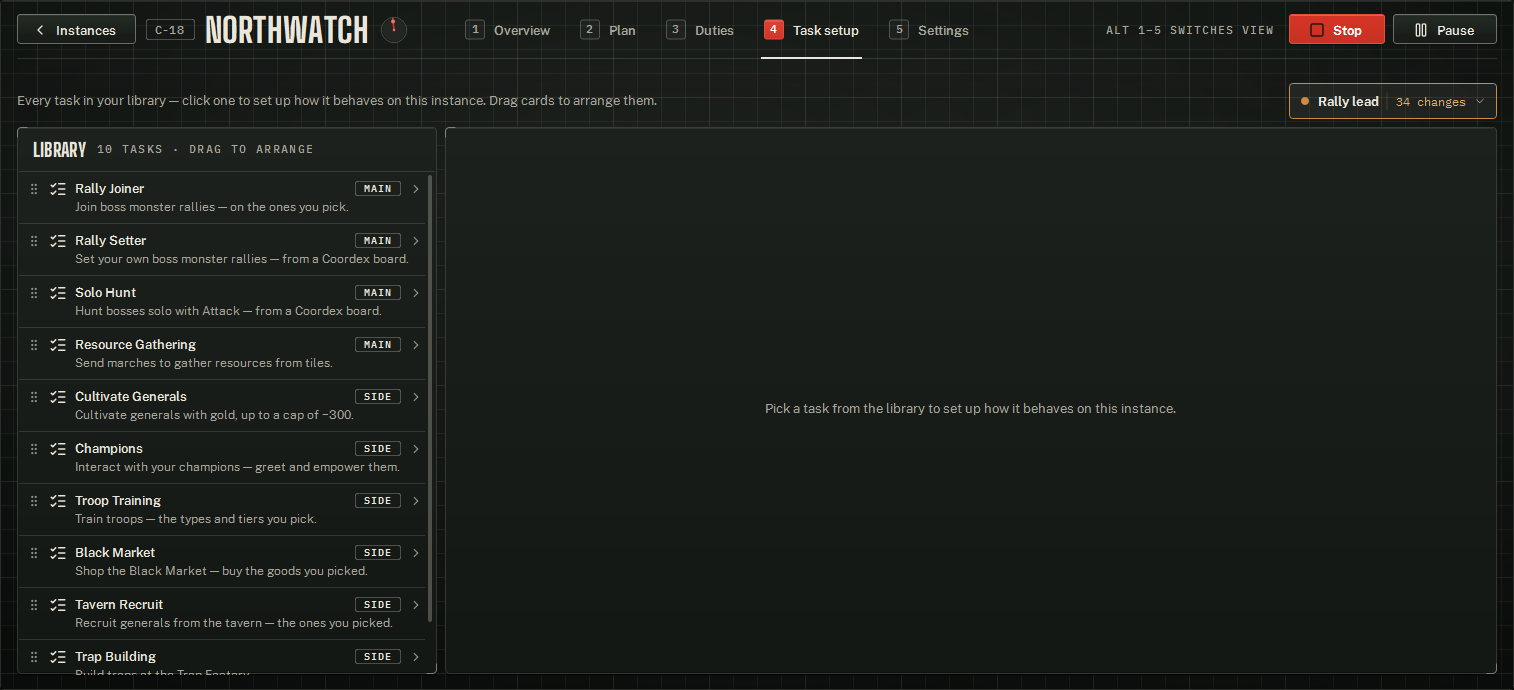
Task: Click the checklist icon of Cultivate Generals
Action: [x=57, y=396]
